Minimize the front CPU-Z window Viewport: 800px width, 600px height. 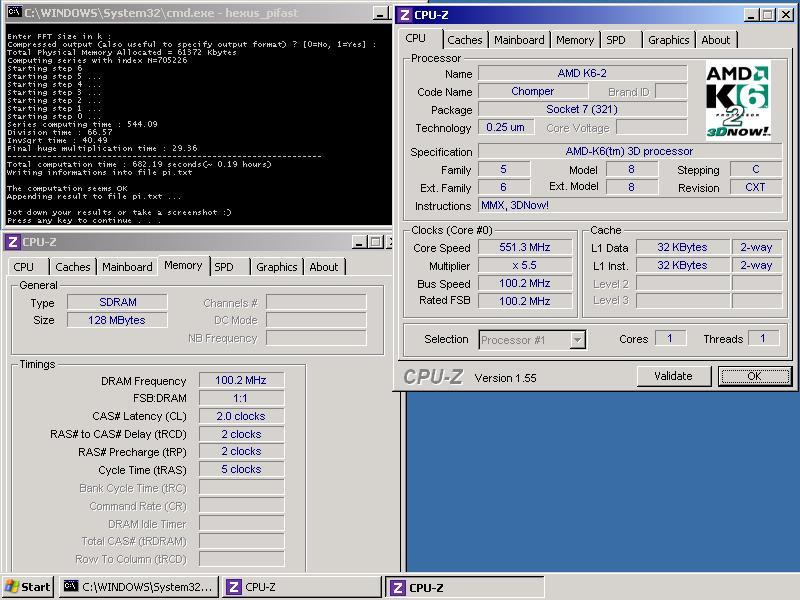[751, 15]
